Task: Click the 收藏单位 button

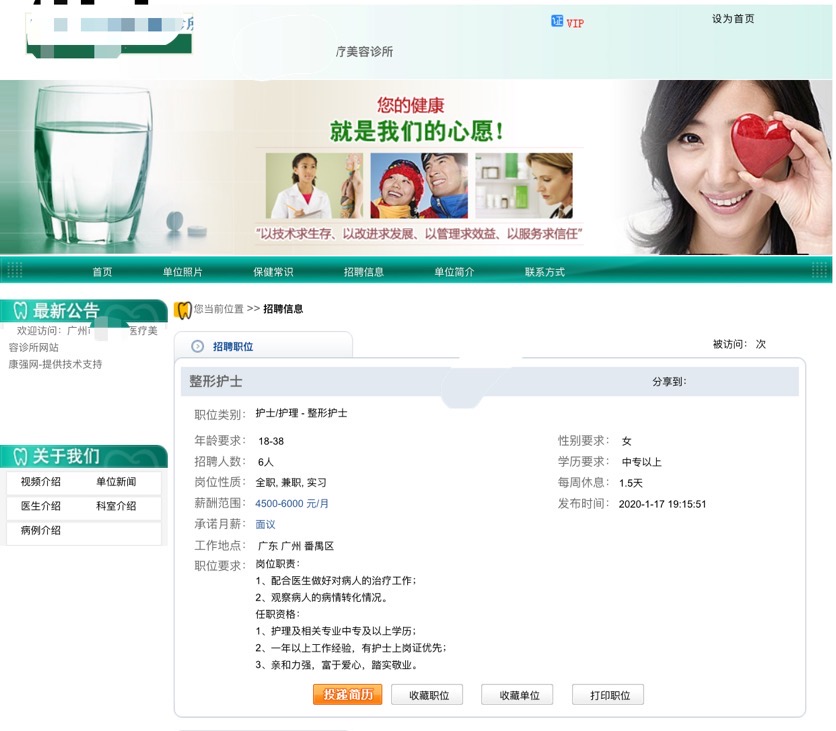Action: 517,695
